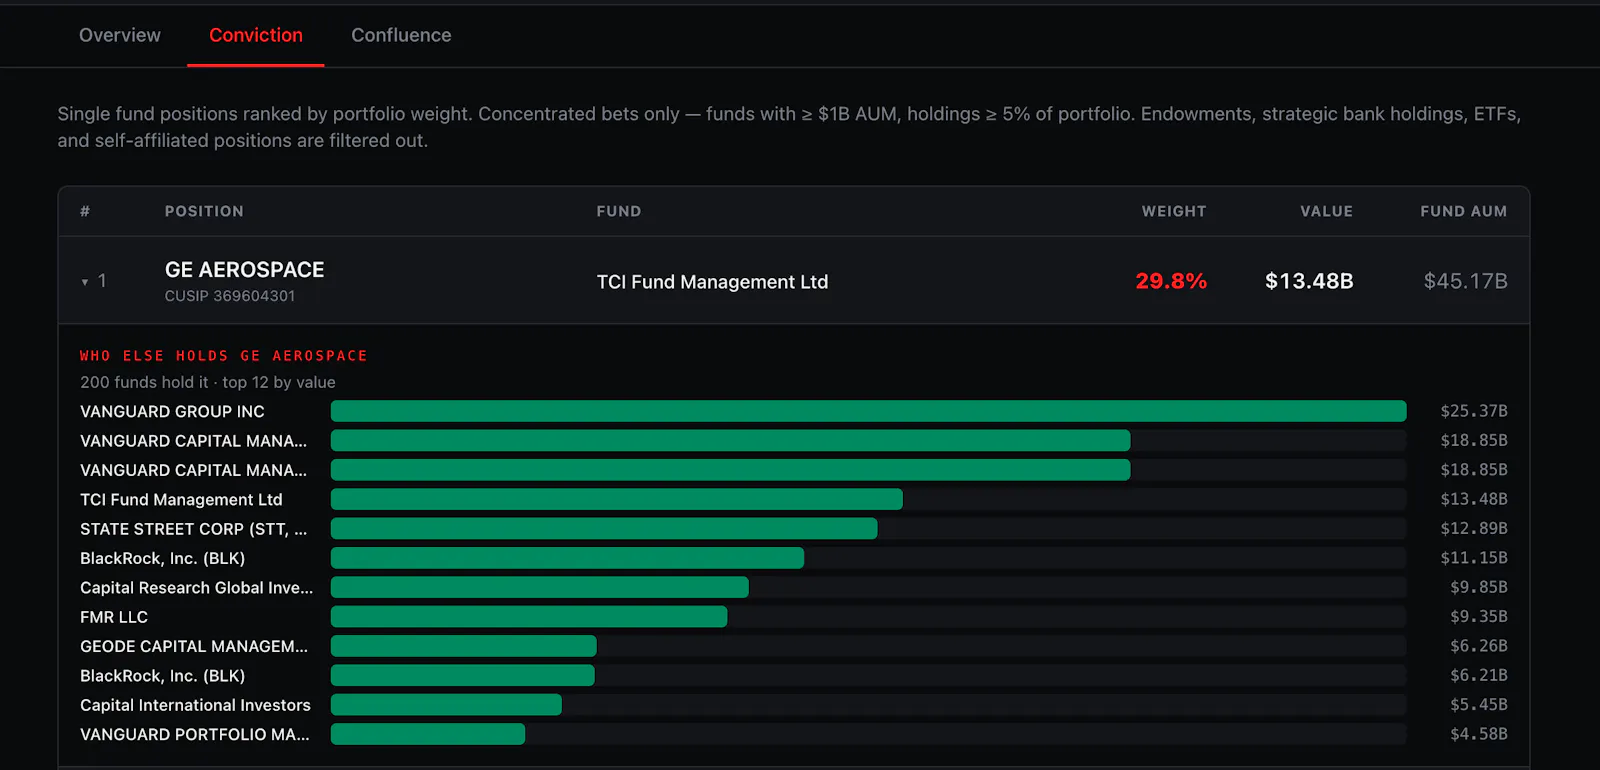1600x770 pixels.
Task: Click the FMR LLC holder label
Action: tap(114, 617)
